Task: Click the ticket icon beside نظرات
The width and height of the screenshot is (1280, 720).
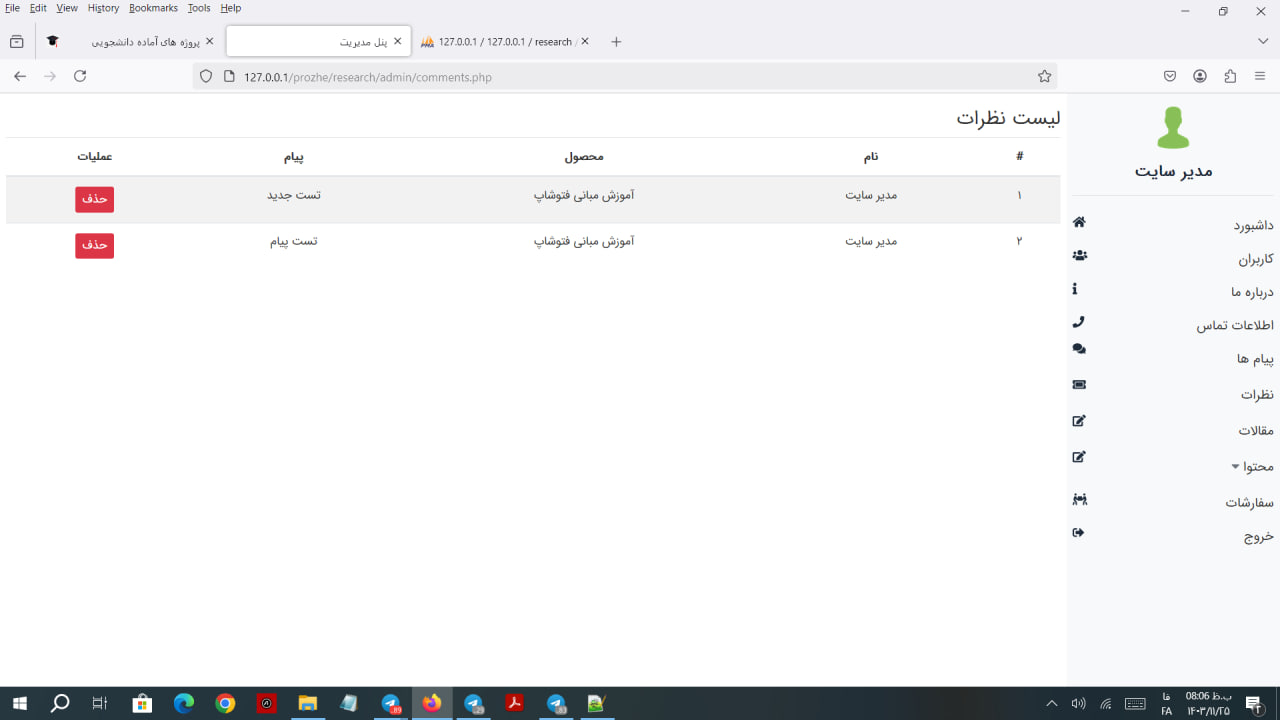Action: coord(1079,384)
